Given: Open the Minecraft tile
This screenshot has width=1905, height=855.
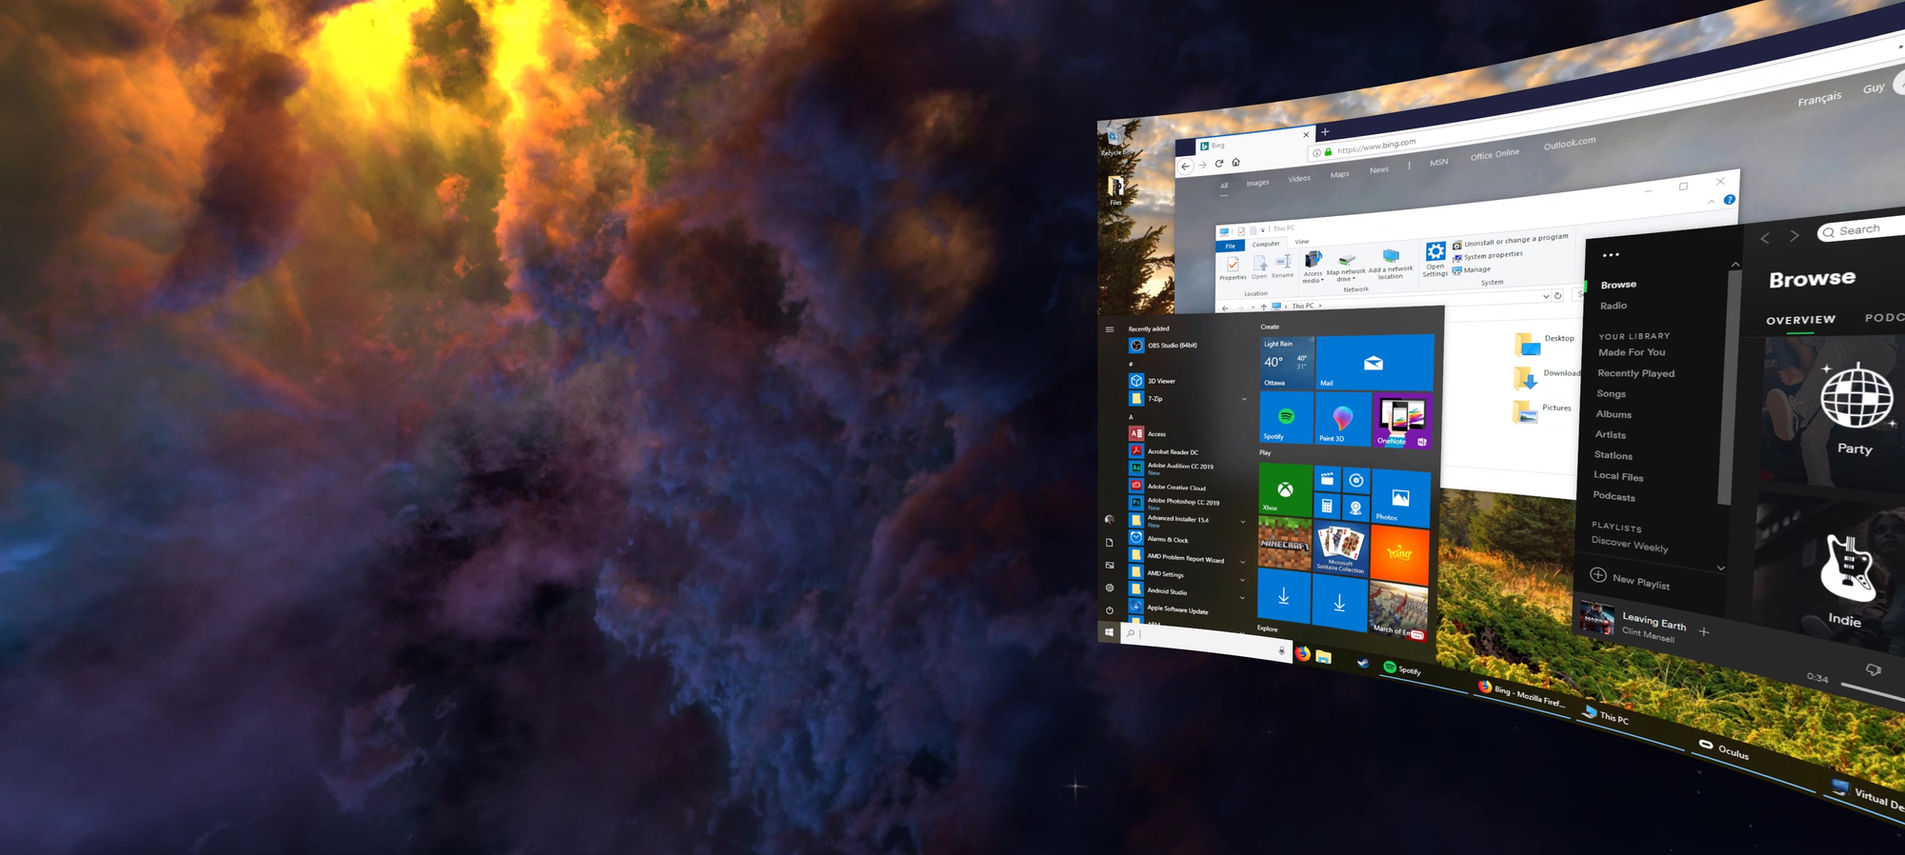Looking at the screenshot, I should point(1285,543).
